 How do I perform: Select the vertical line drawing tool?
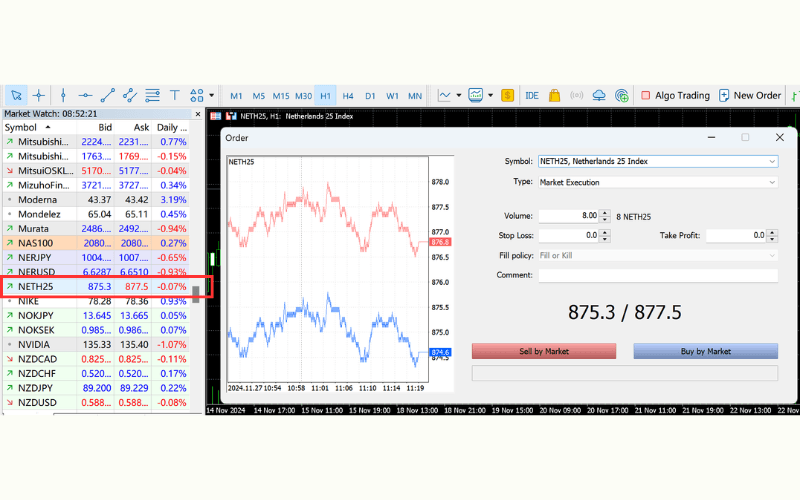click(63, 96)
